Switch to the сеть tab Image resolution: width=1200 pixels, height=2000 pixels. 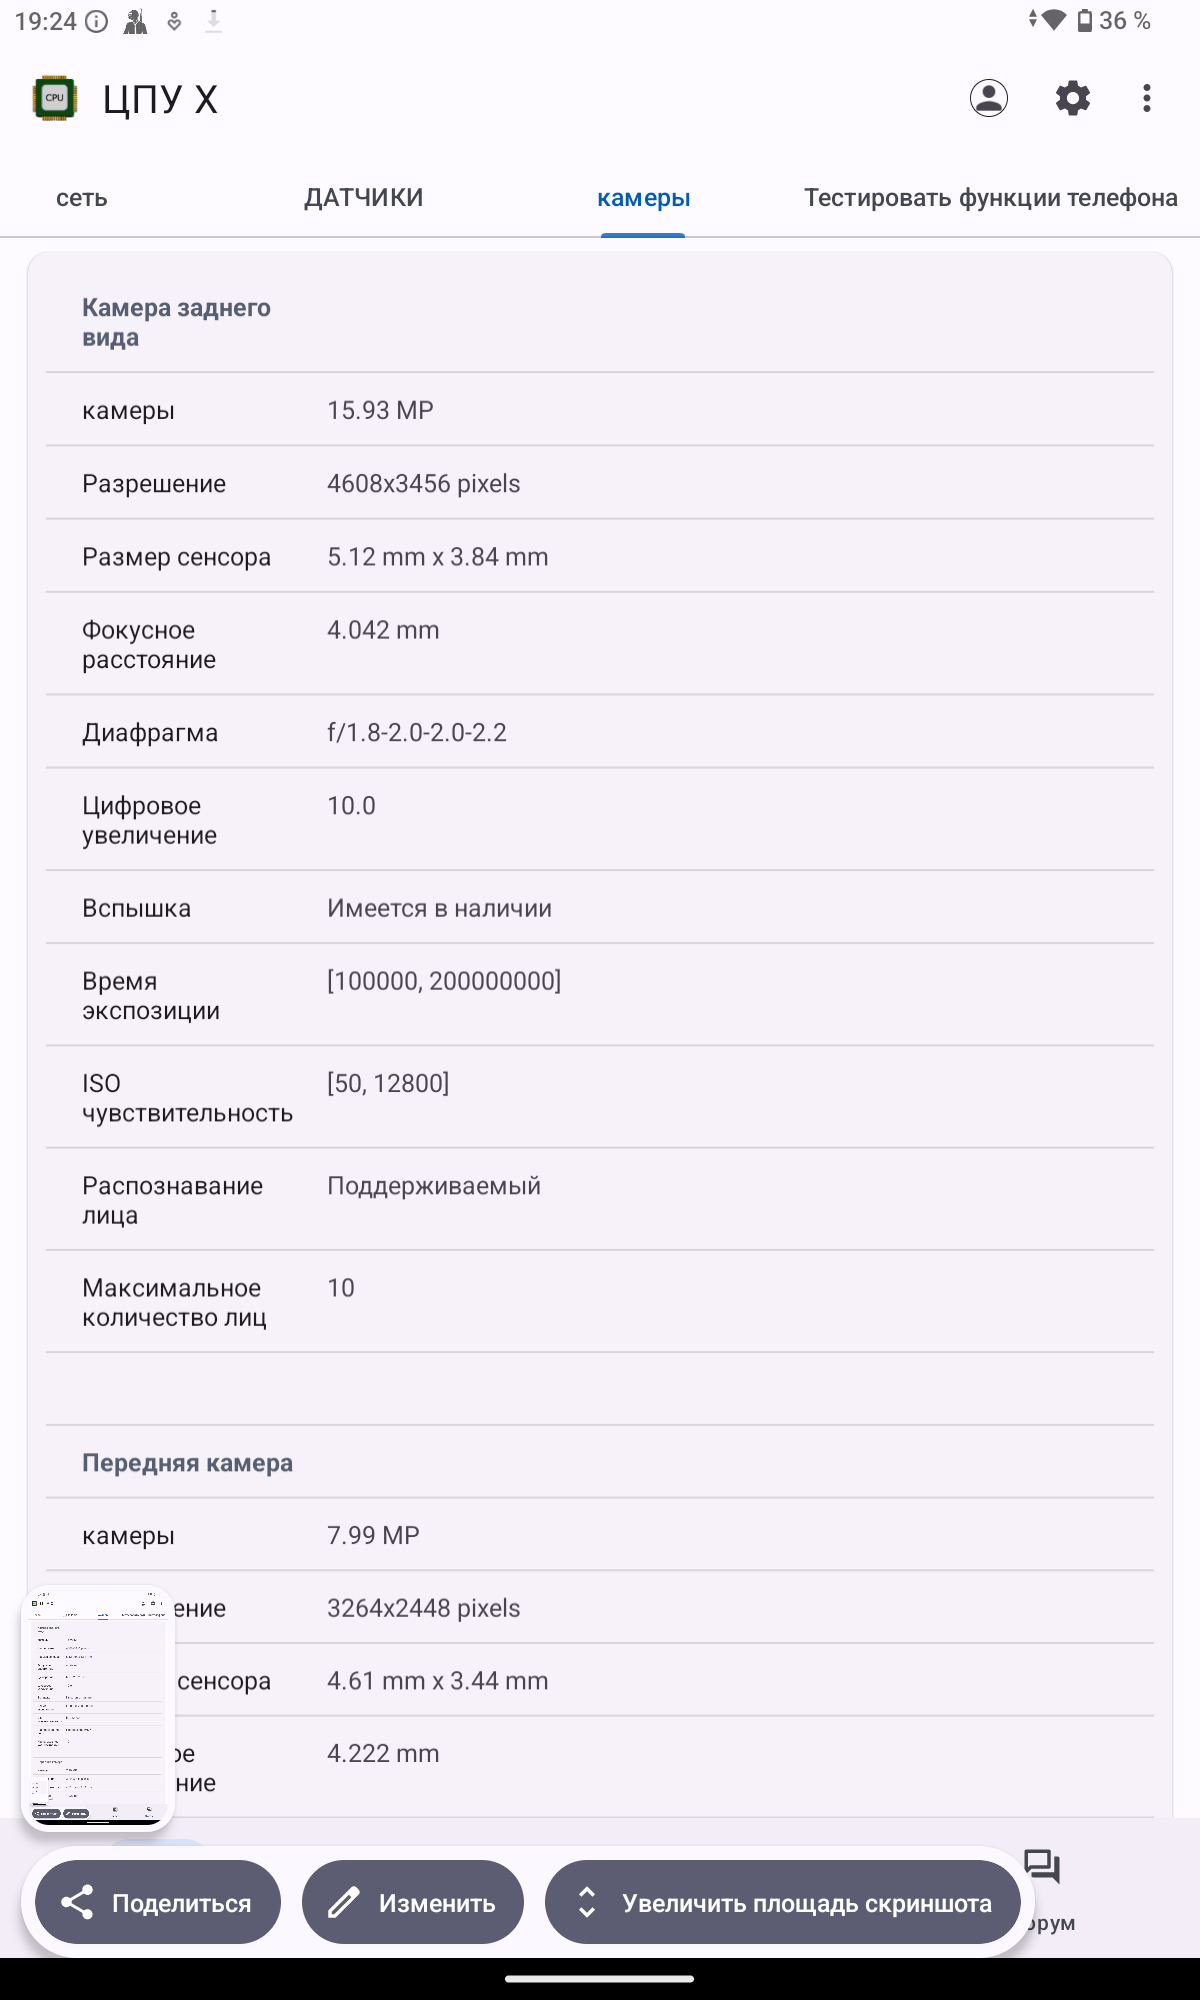point(82,198)
